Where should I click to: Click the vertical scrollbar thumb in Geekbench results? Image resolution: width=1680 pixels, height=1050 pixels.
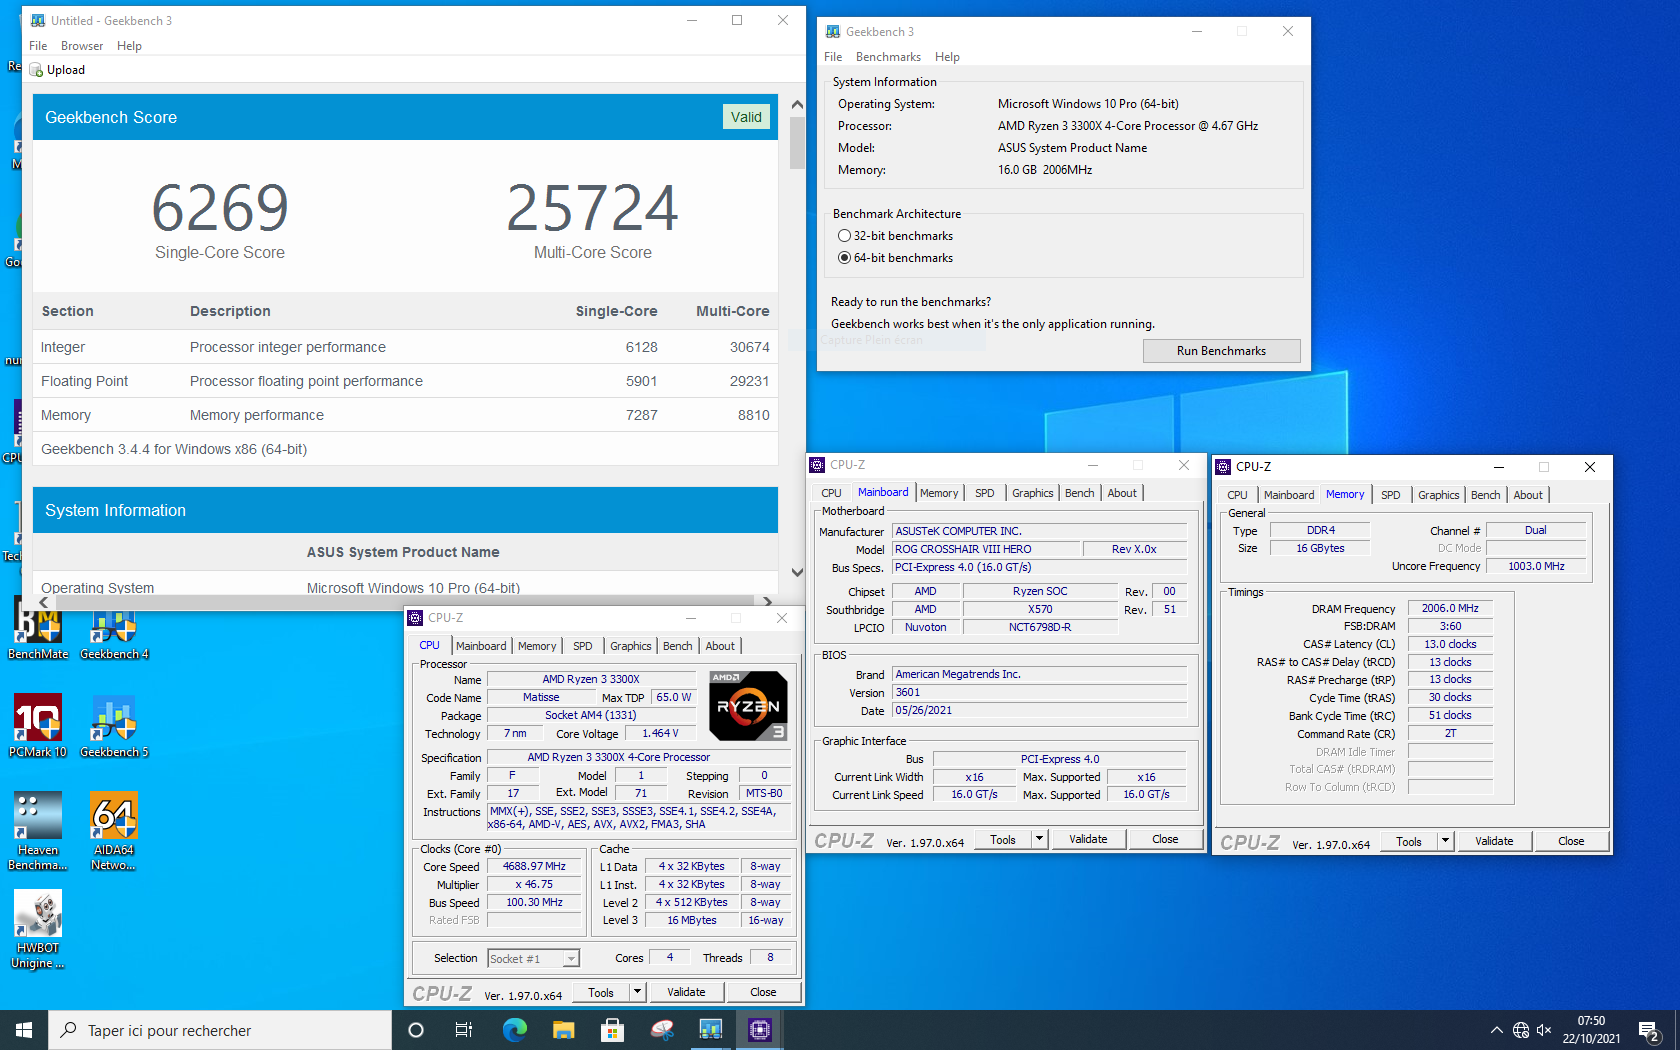(797, 143)
